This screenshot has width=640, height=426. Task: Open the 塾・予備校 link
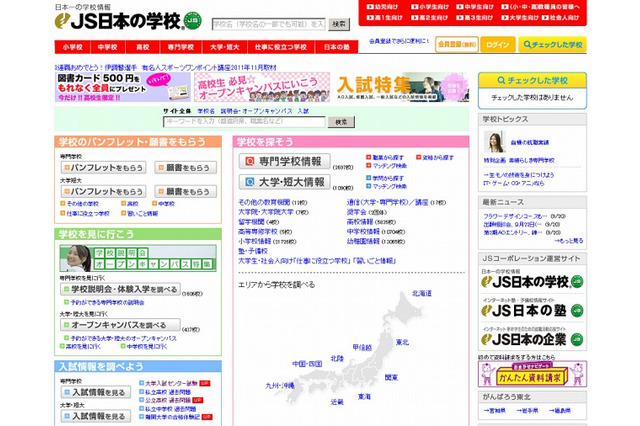(x=253, y=251)
